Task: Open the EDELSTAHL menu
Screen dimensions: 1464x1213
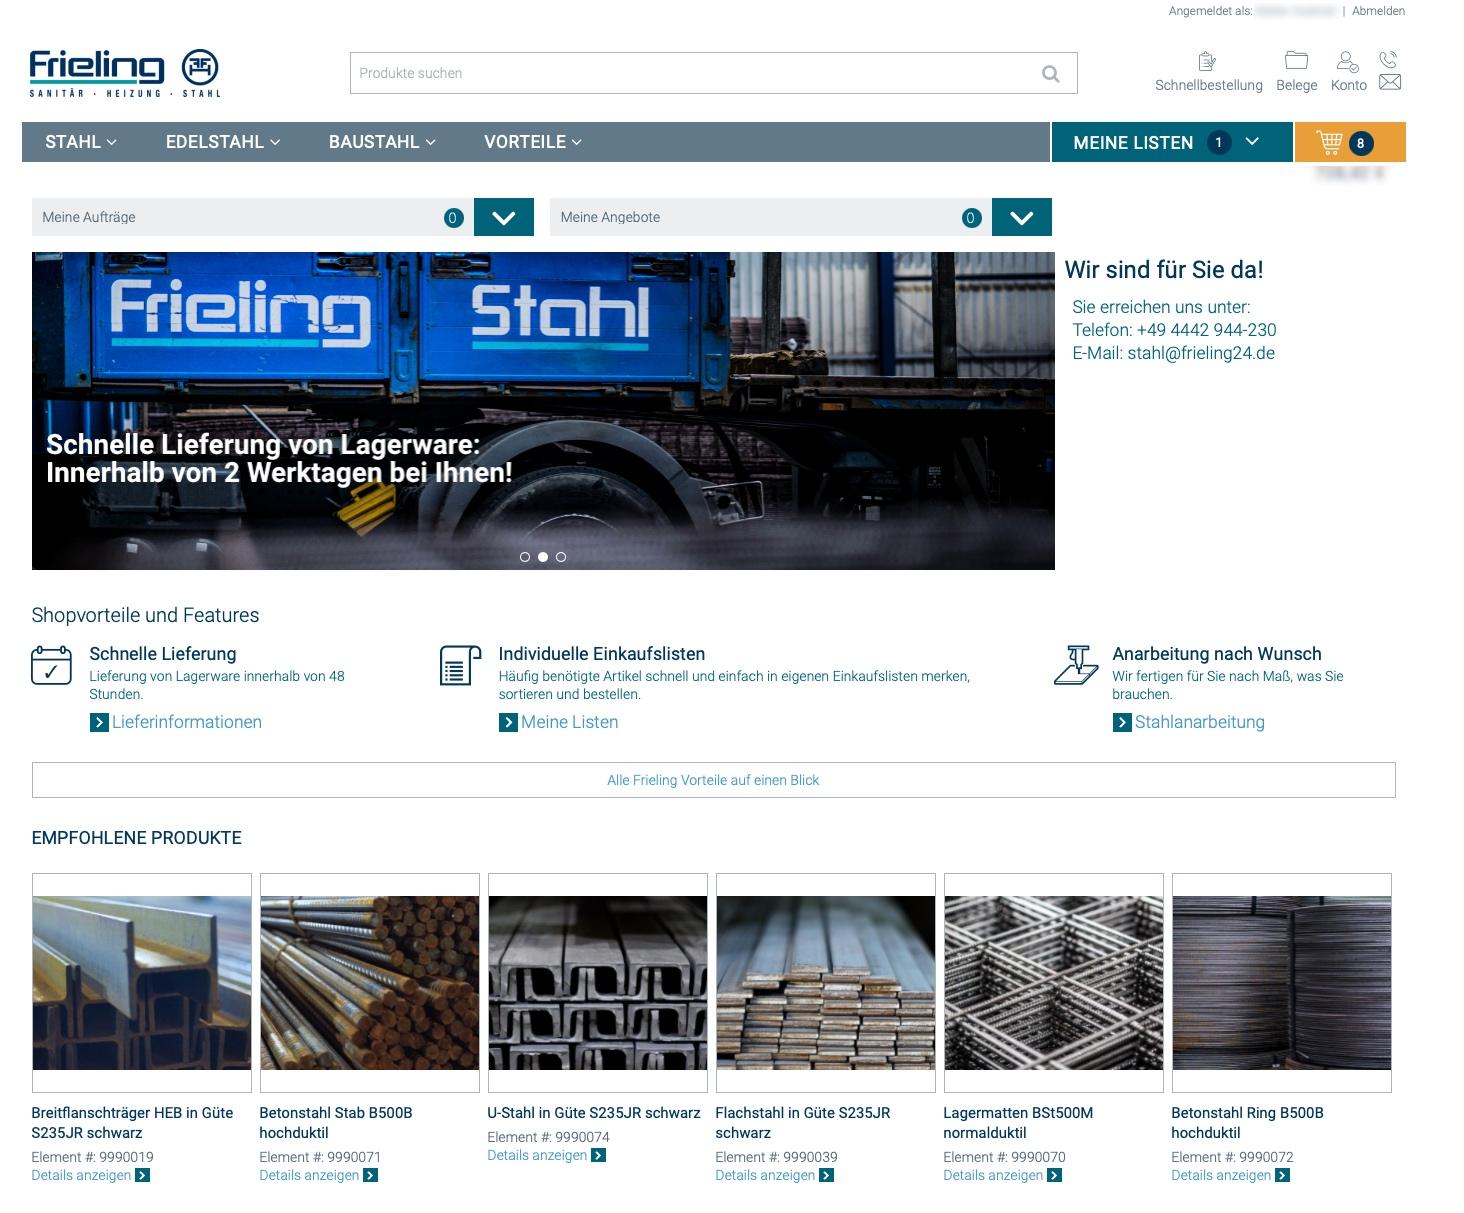Action: (223, 142)
